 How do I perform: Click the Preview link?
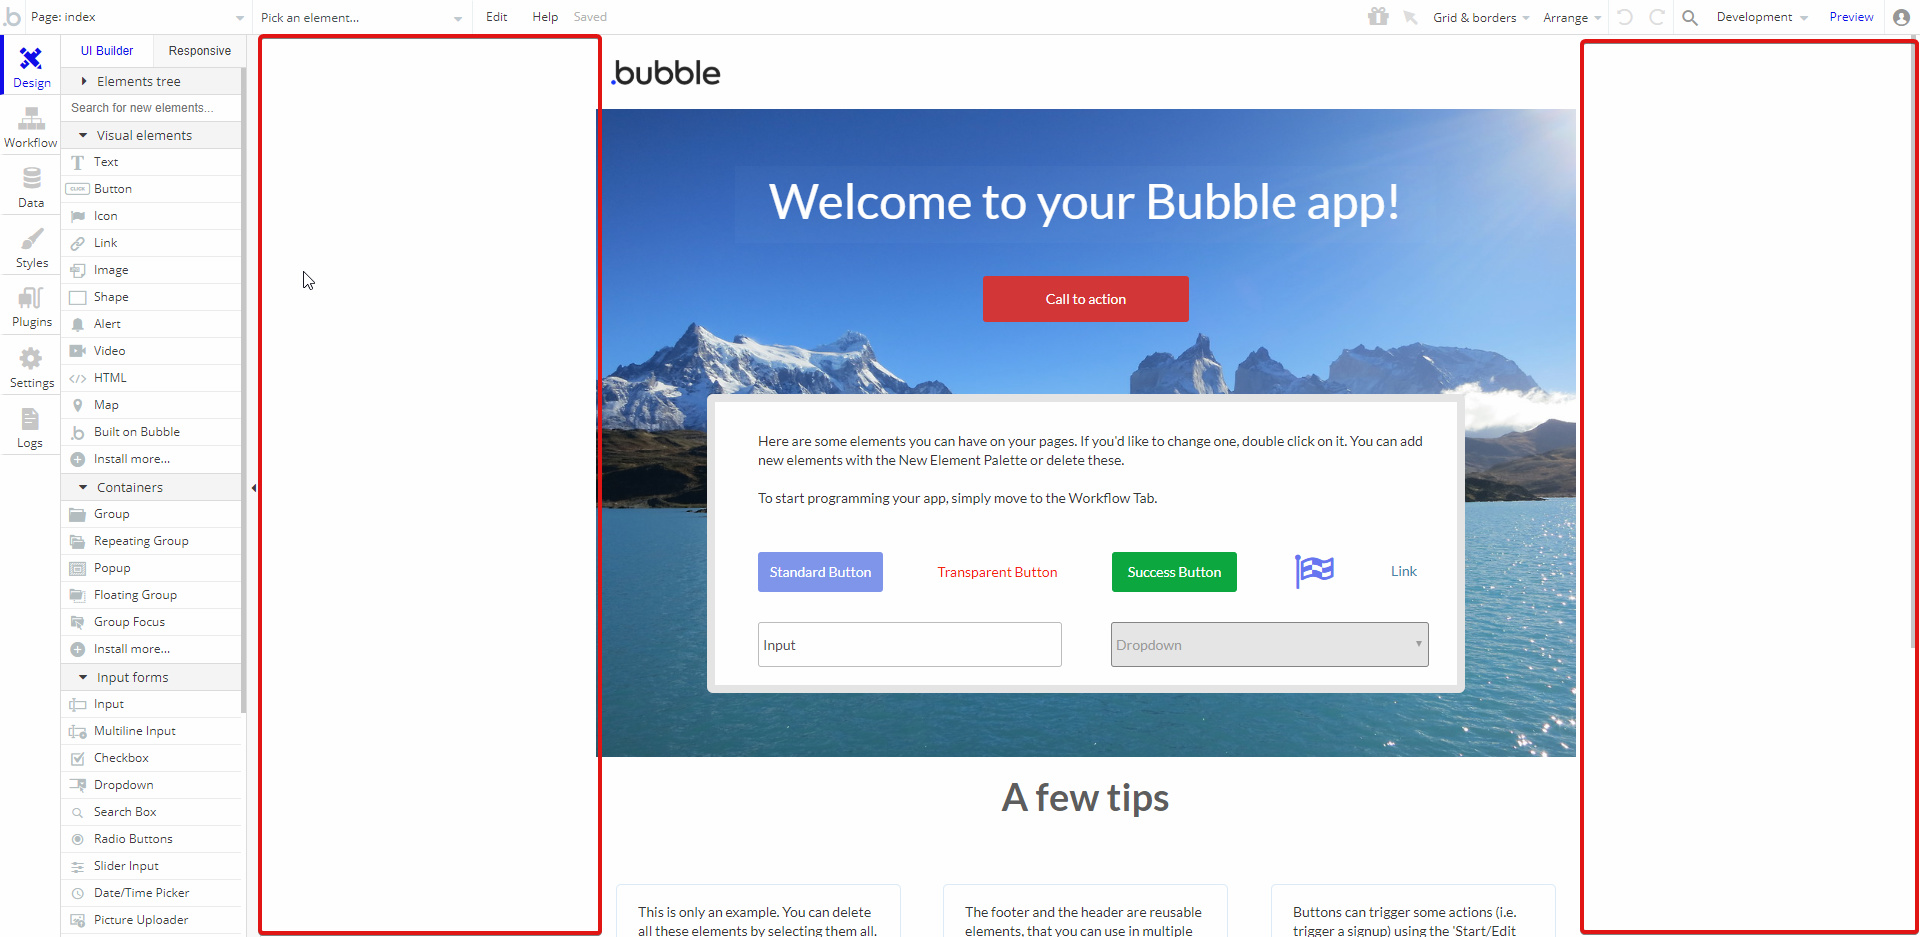(1851, 17)
